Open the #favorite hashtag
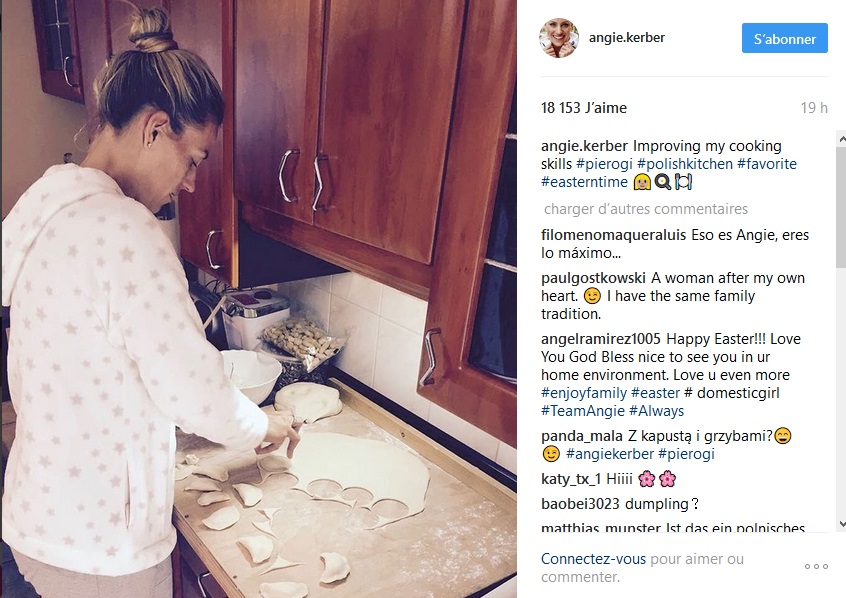 coord(767,164)
